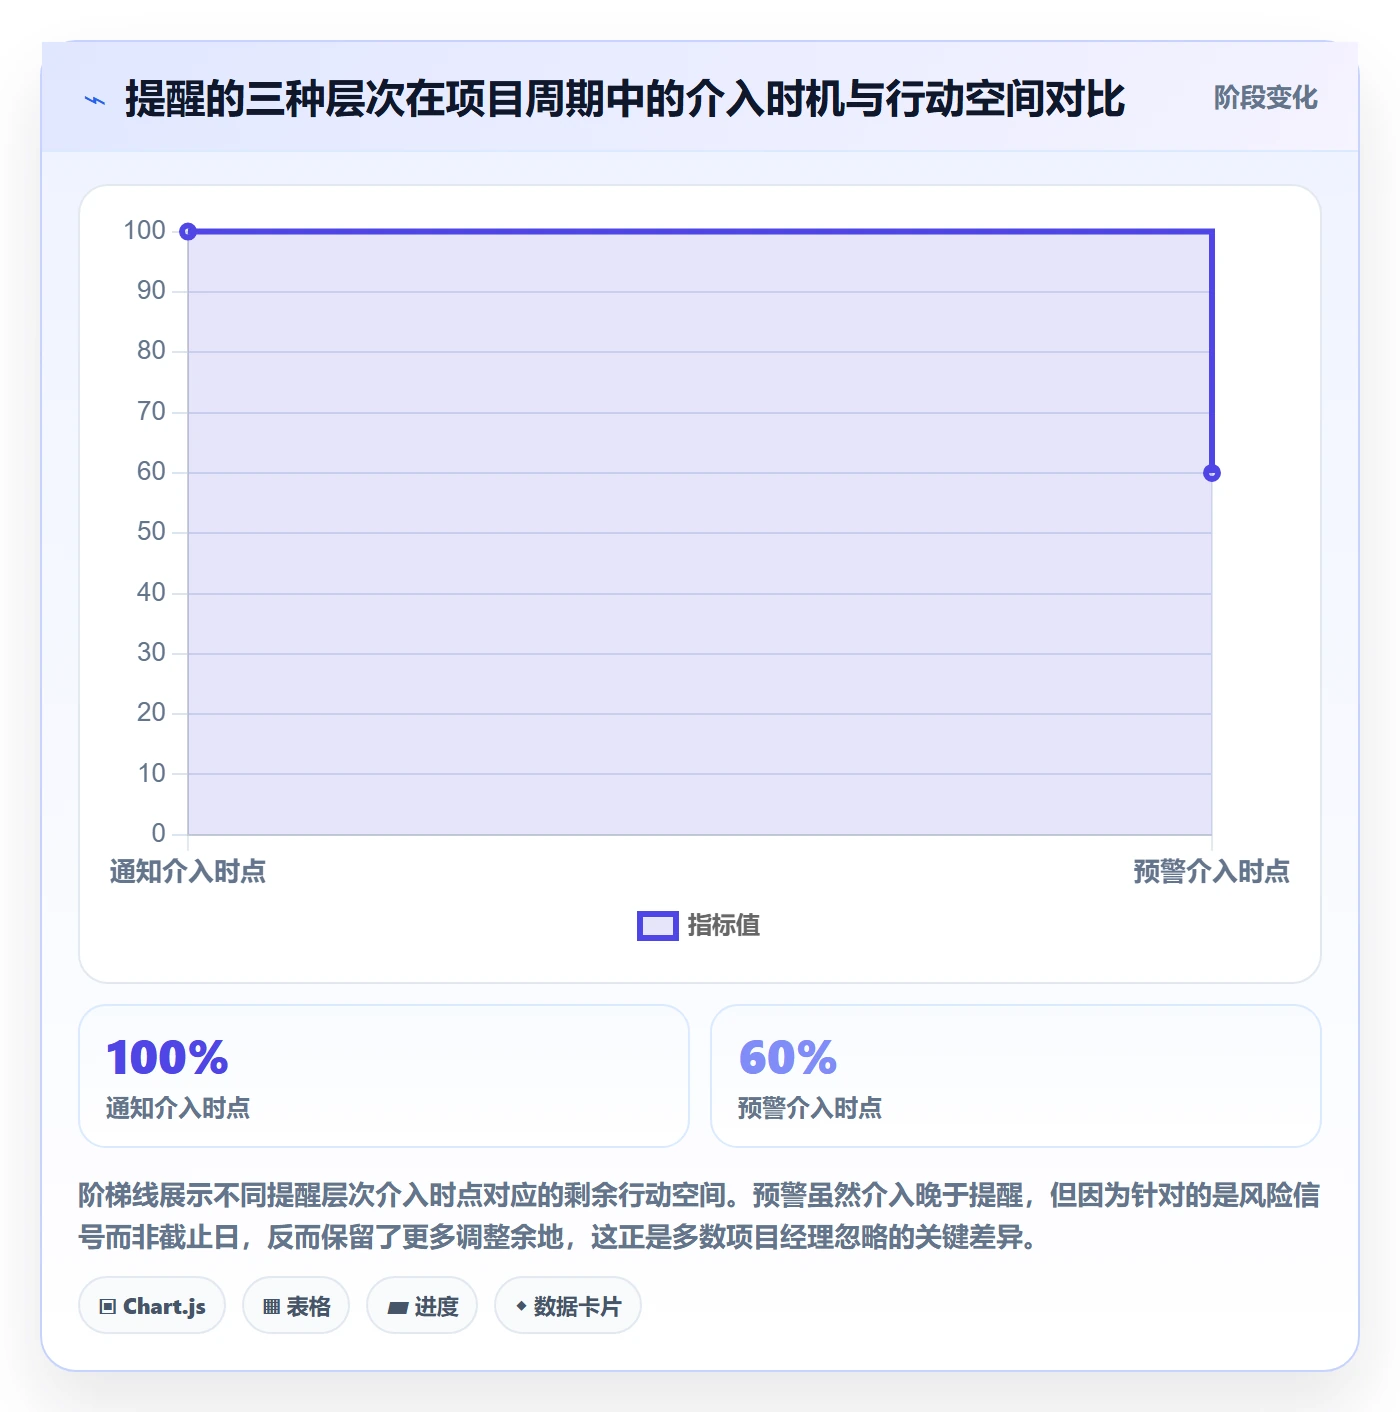The width and height of the screenshot is (1400, 1412).
Task: Click the chart title 提醒的三种层次
Action: (x=625, y=99)
